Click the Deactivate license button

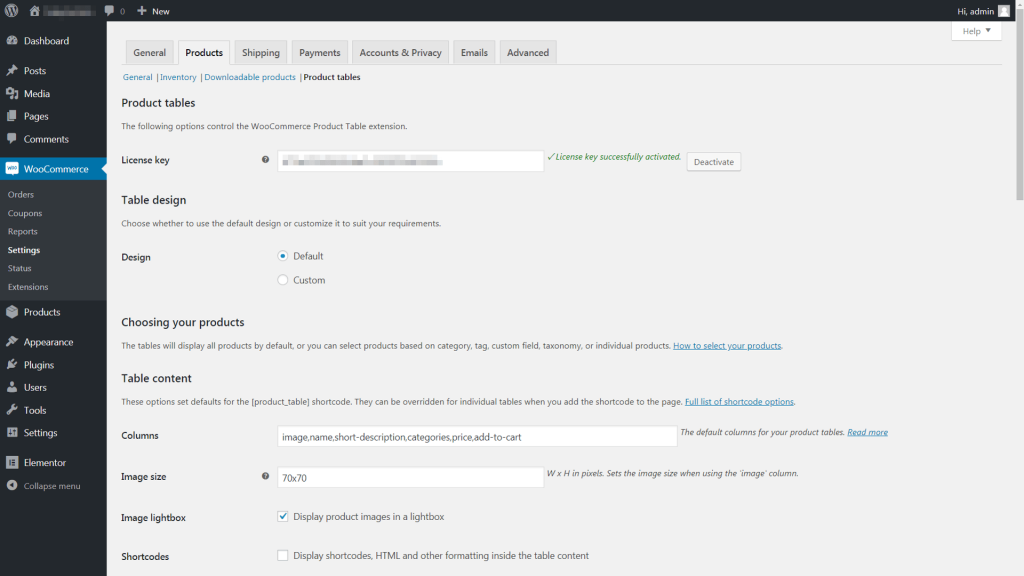pos(713,162)
